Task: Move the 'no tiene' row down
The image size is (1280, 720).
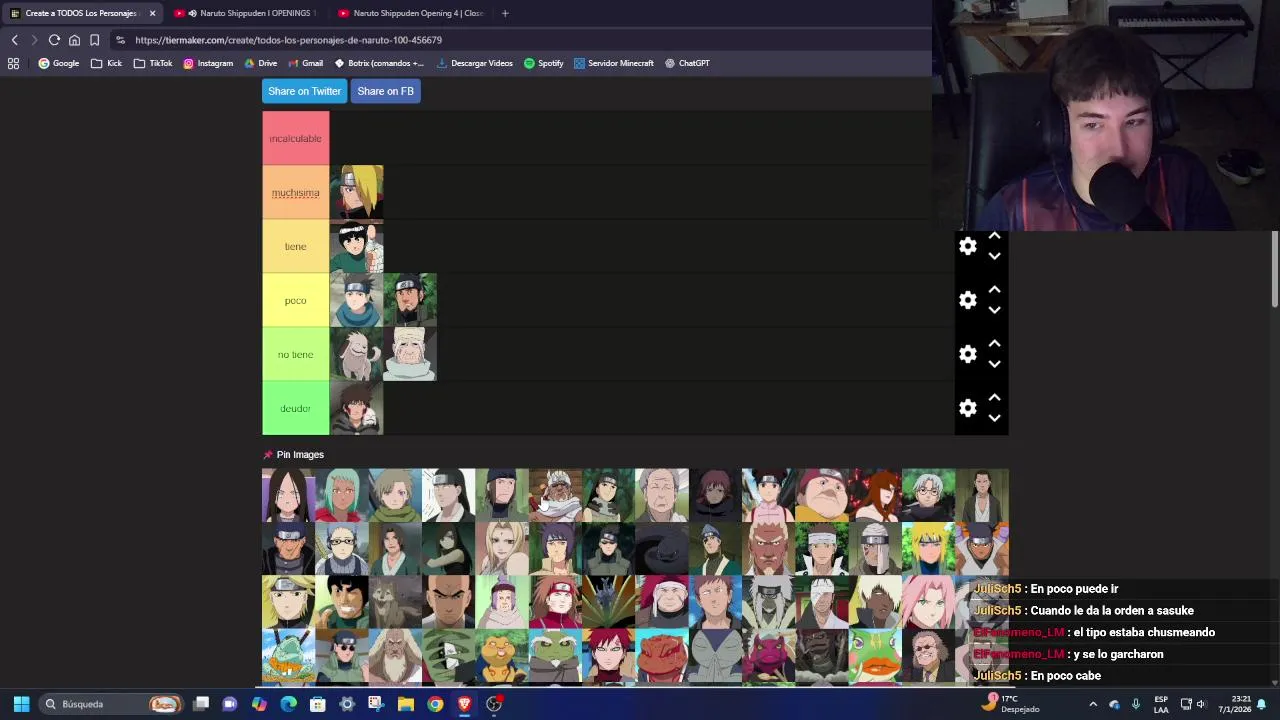Action: (994, 364)
